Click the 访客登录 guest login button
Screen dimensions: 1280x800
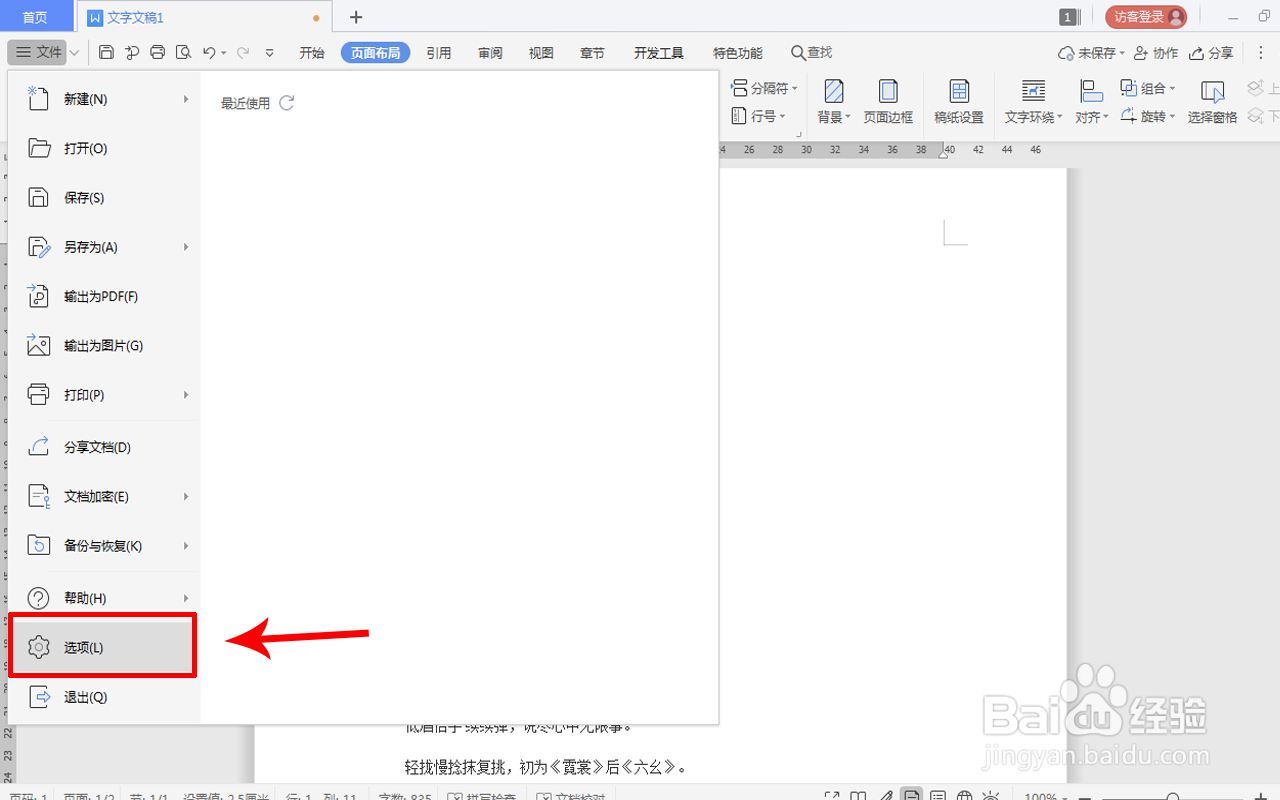tap(1146, 17)
